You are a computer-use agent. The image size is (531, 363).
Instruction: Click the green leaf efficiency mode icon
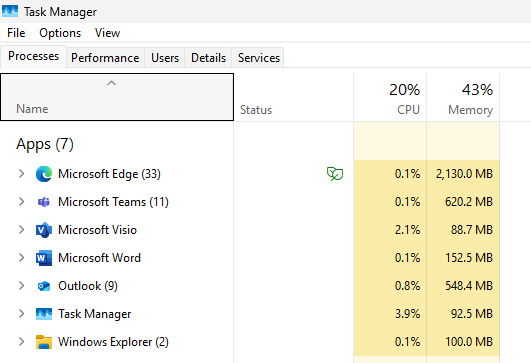(335, 174)
